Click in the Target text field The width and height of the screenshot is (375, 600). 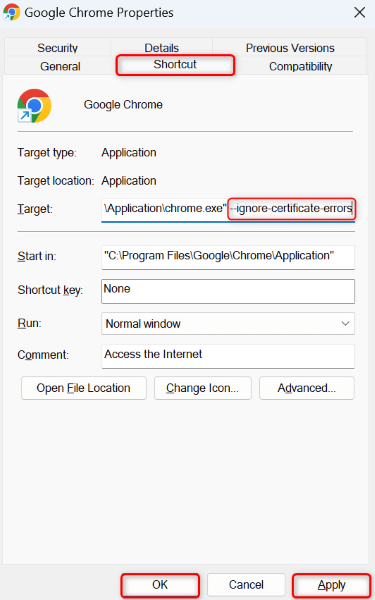(x=228, y=209)
